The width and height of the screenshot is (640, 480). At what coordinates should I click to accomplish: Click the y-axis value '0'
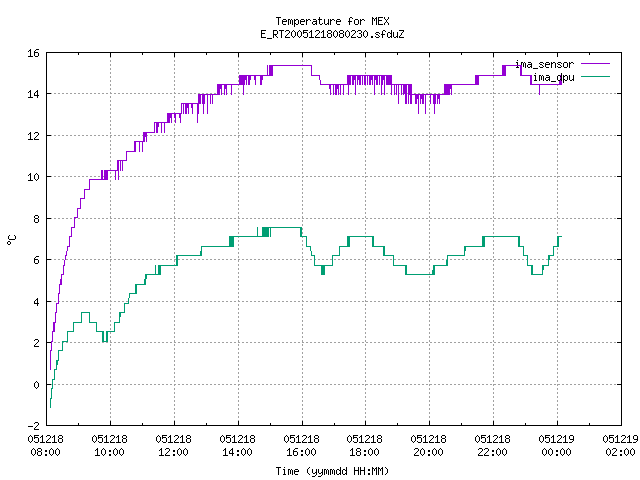[x=36, y=384]
